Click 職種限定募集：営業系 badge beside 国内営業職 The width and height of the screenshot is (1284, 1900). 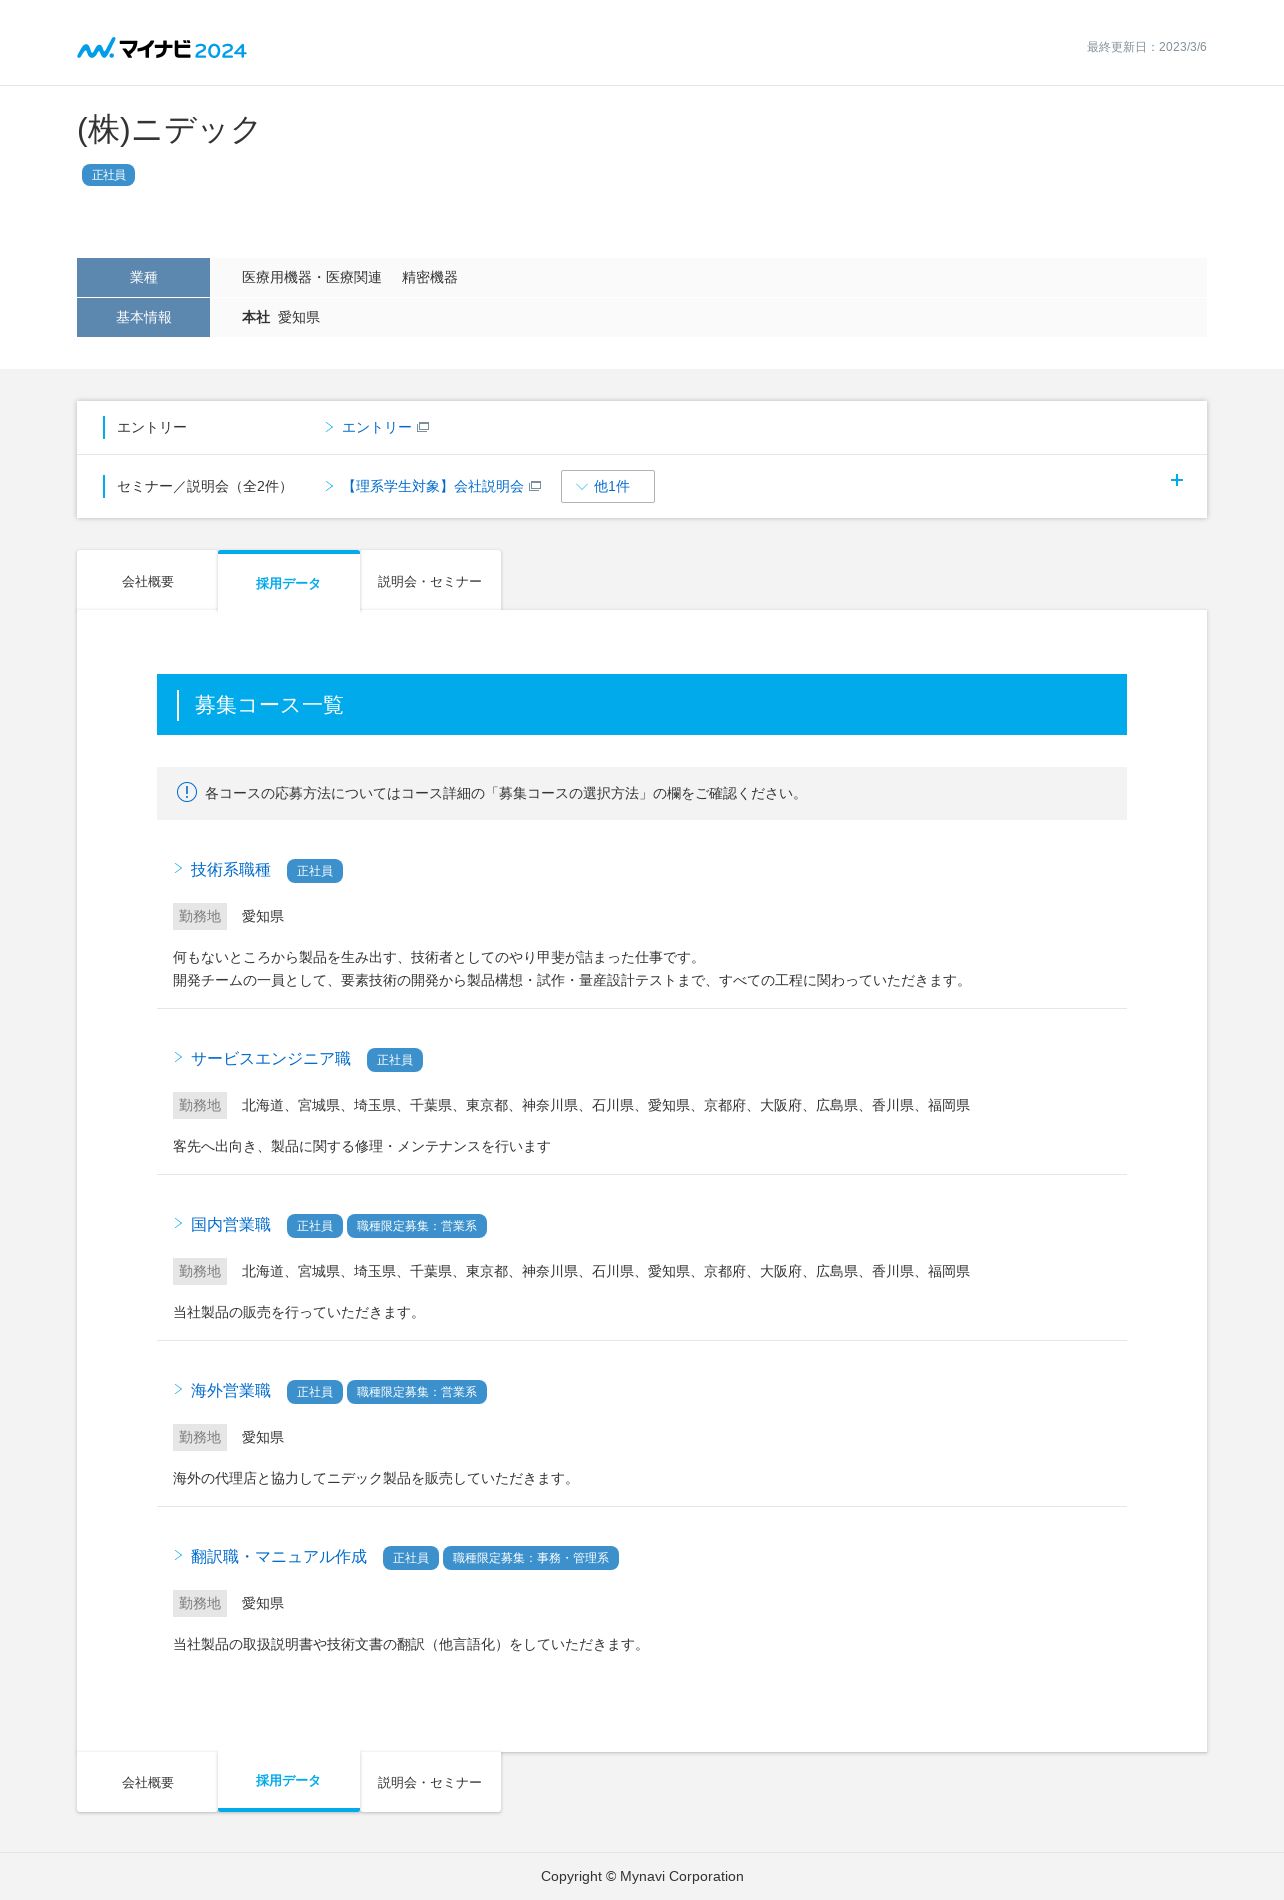[417, 1226]
